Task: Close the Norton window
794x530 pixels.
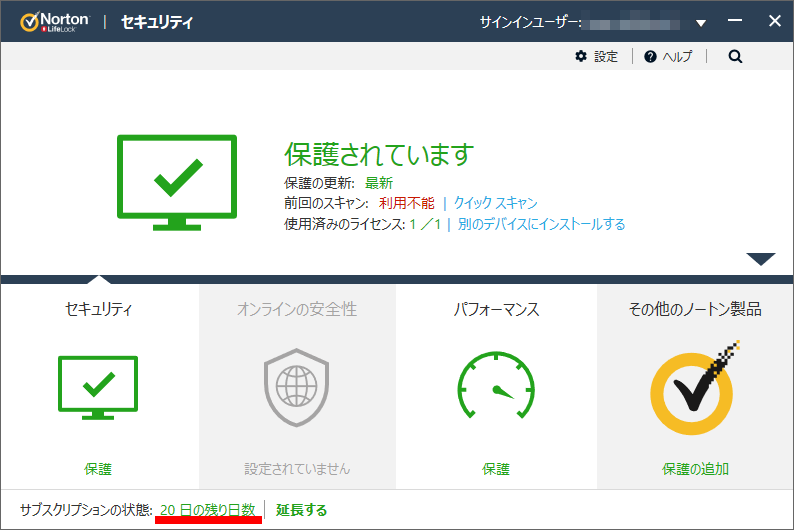Action: point(775,21)
